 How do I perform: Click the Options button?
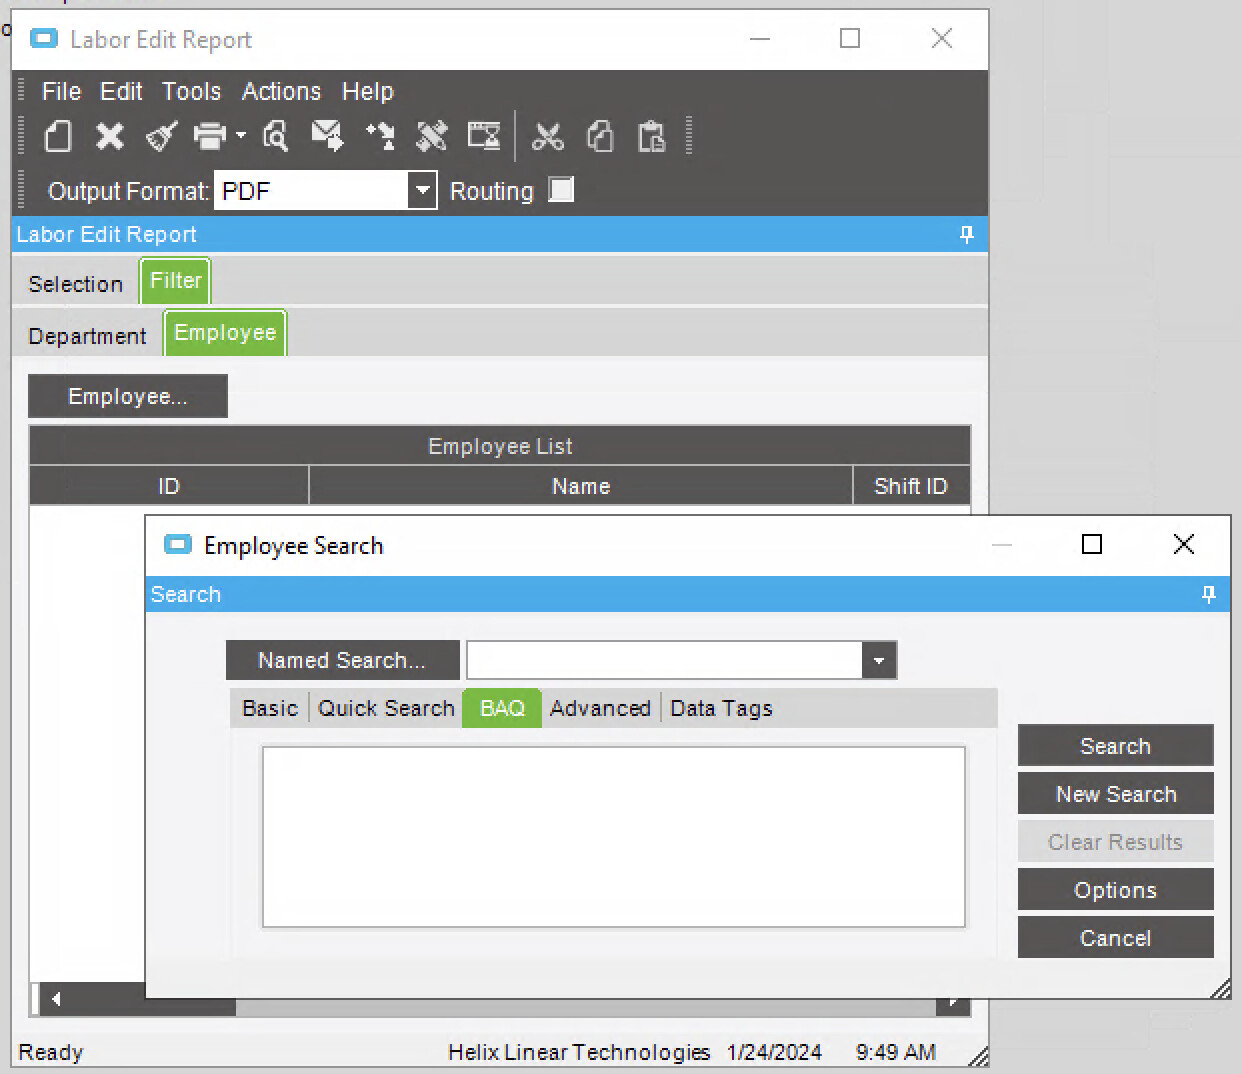point(1116,890)
